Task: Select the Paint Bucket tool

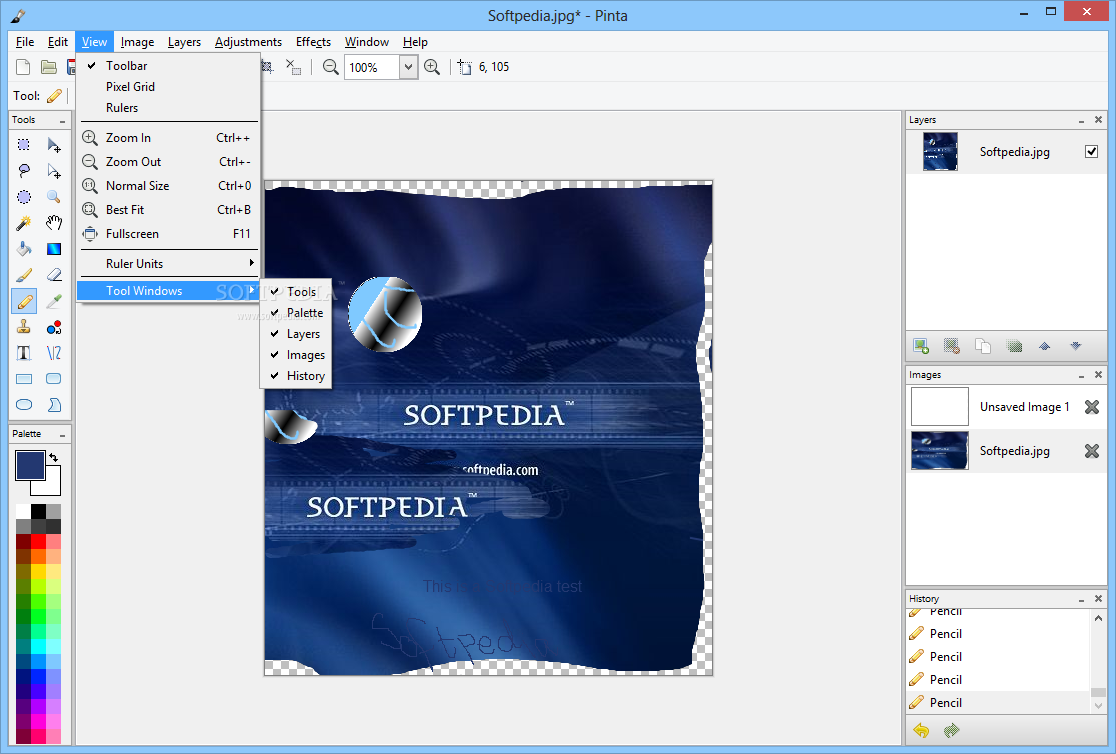Action: point(23,248)
